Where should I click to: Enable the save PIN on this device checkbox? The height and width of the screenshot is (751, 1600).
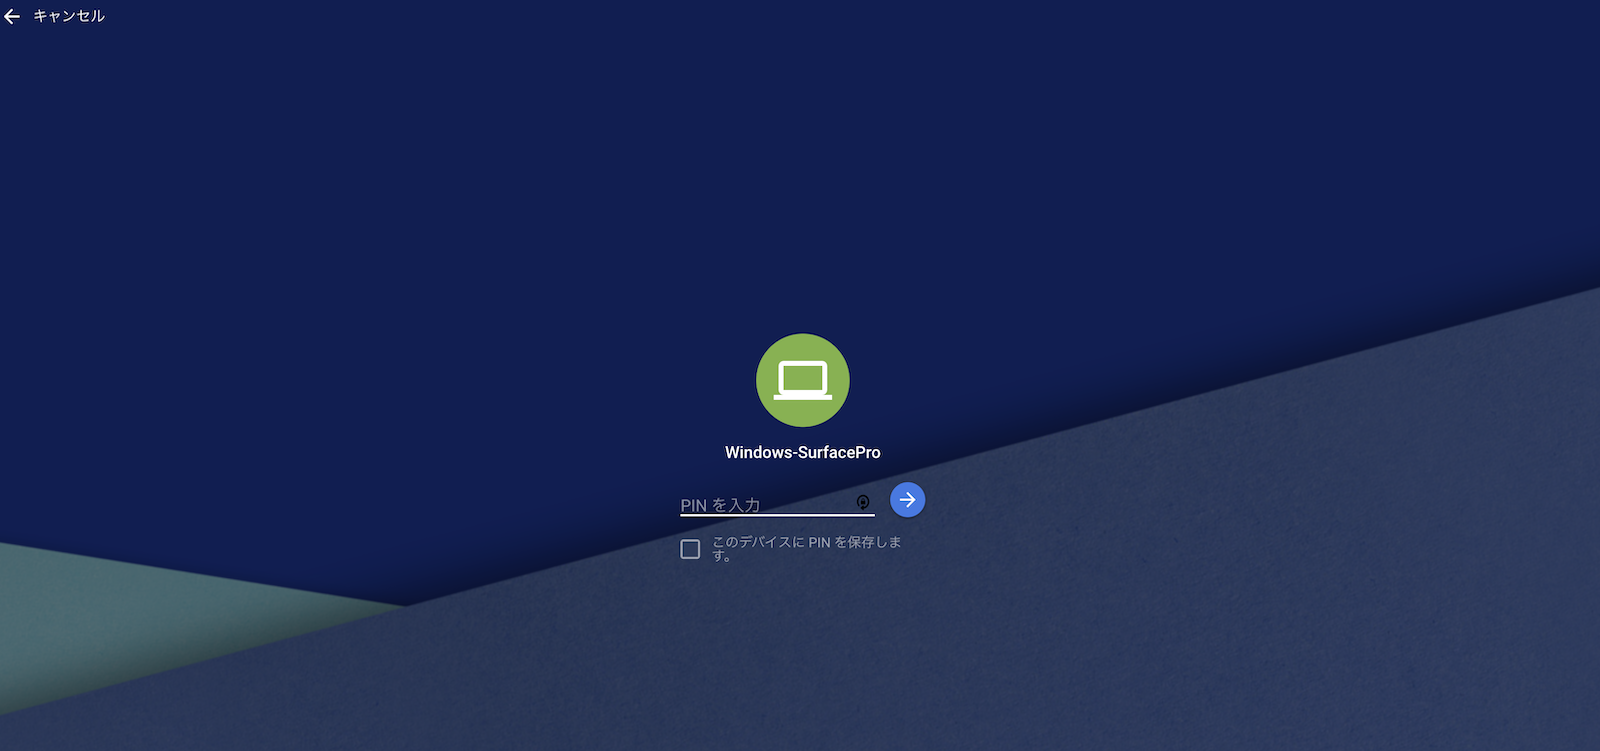[x=690, y=549]
